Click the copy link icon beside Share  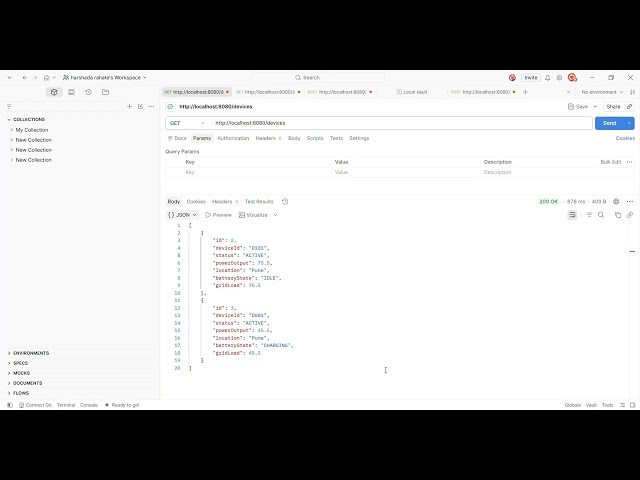pos(629,107)
